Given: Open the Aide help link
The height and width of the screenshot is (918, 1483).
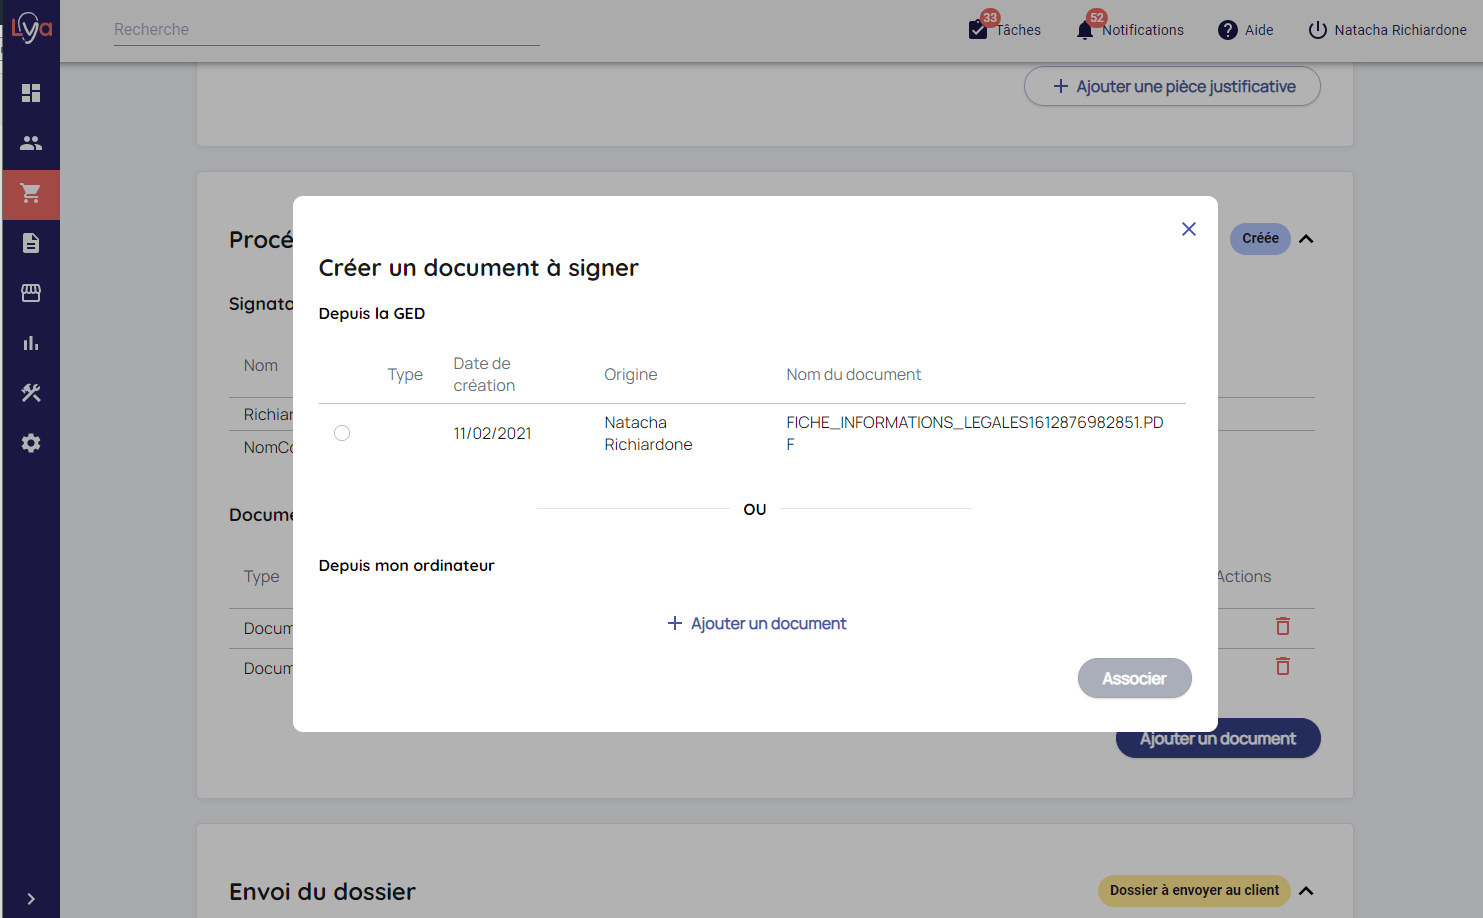Looking at the screenshot, I should coord(1246,30).
